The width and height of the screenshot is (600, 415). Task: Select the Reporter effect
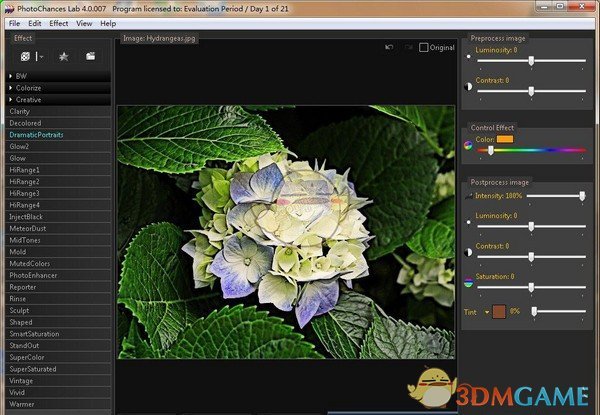(59, 287)
